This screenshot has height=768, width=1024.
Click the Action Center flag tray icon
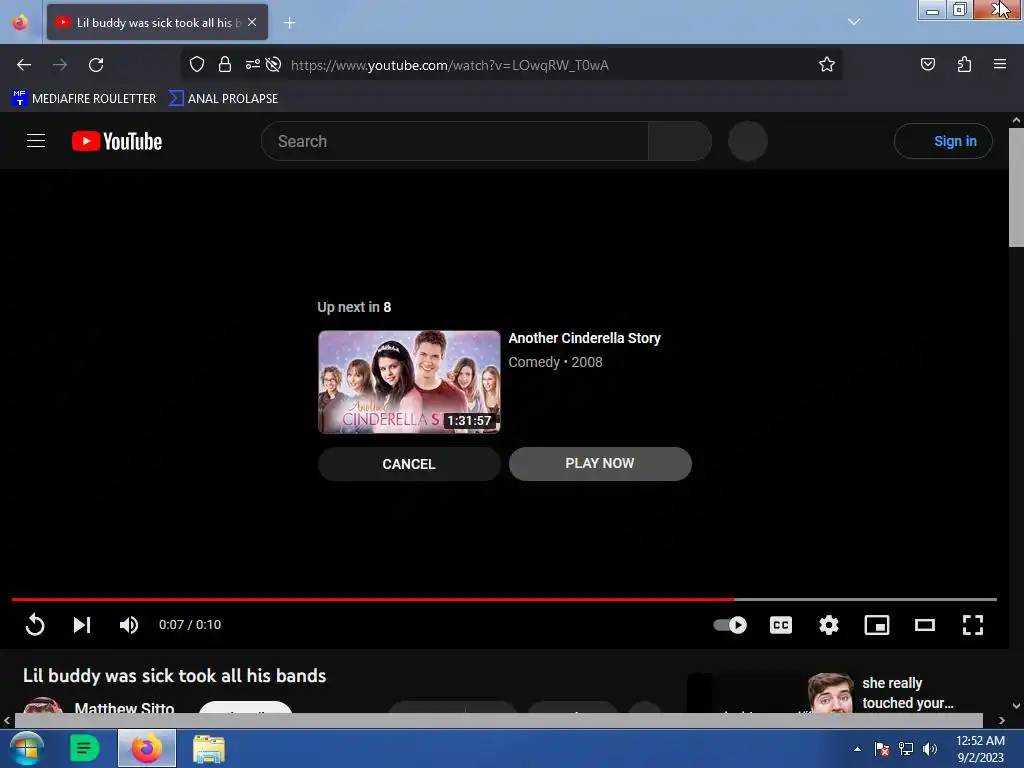point(882,749)
